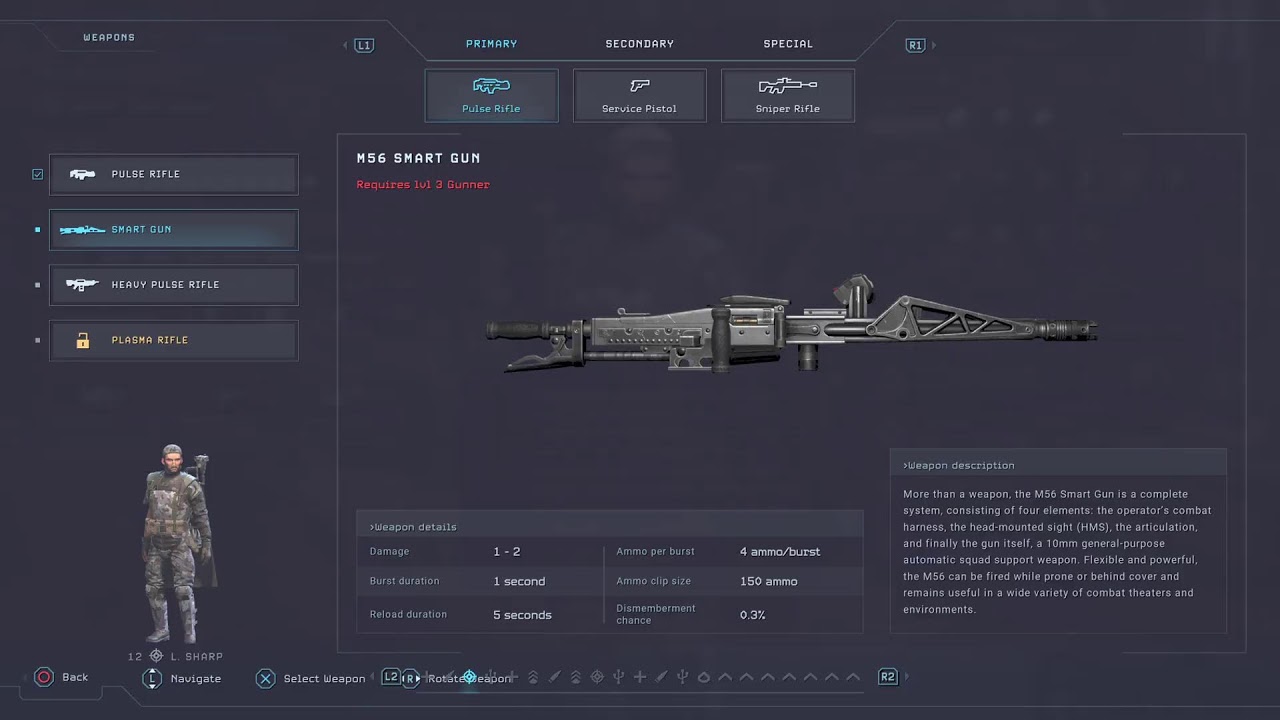Click the padlock icon on PLASMA RIFLE

82,340
